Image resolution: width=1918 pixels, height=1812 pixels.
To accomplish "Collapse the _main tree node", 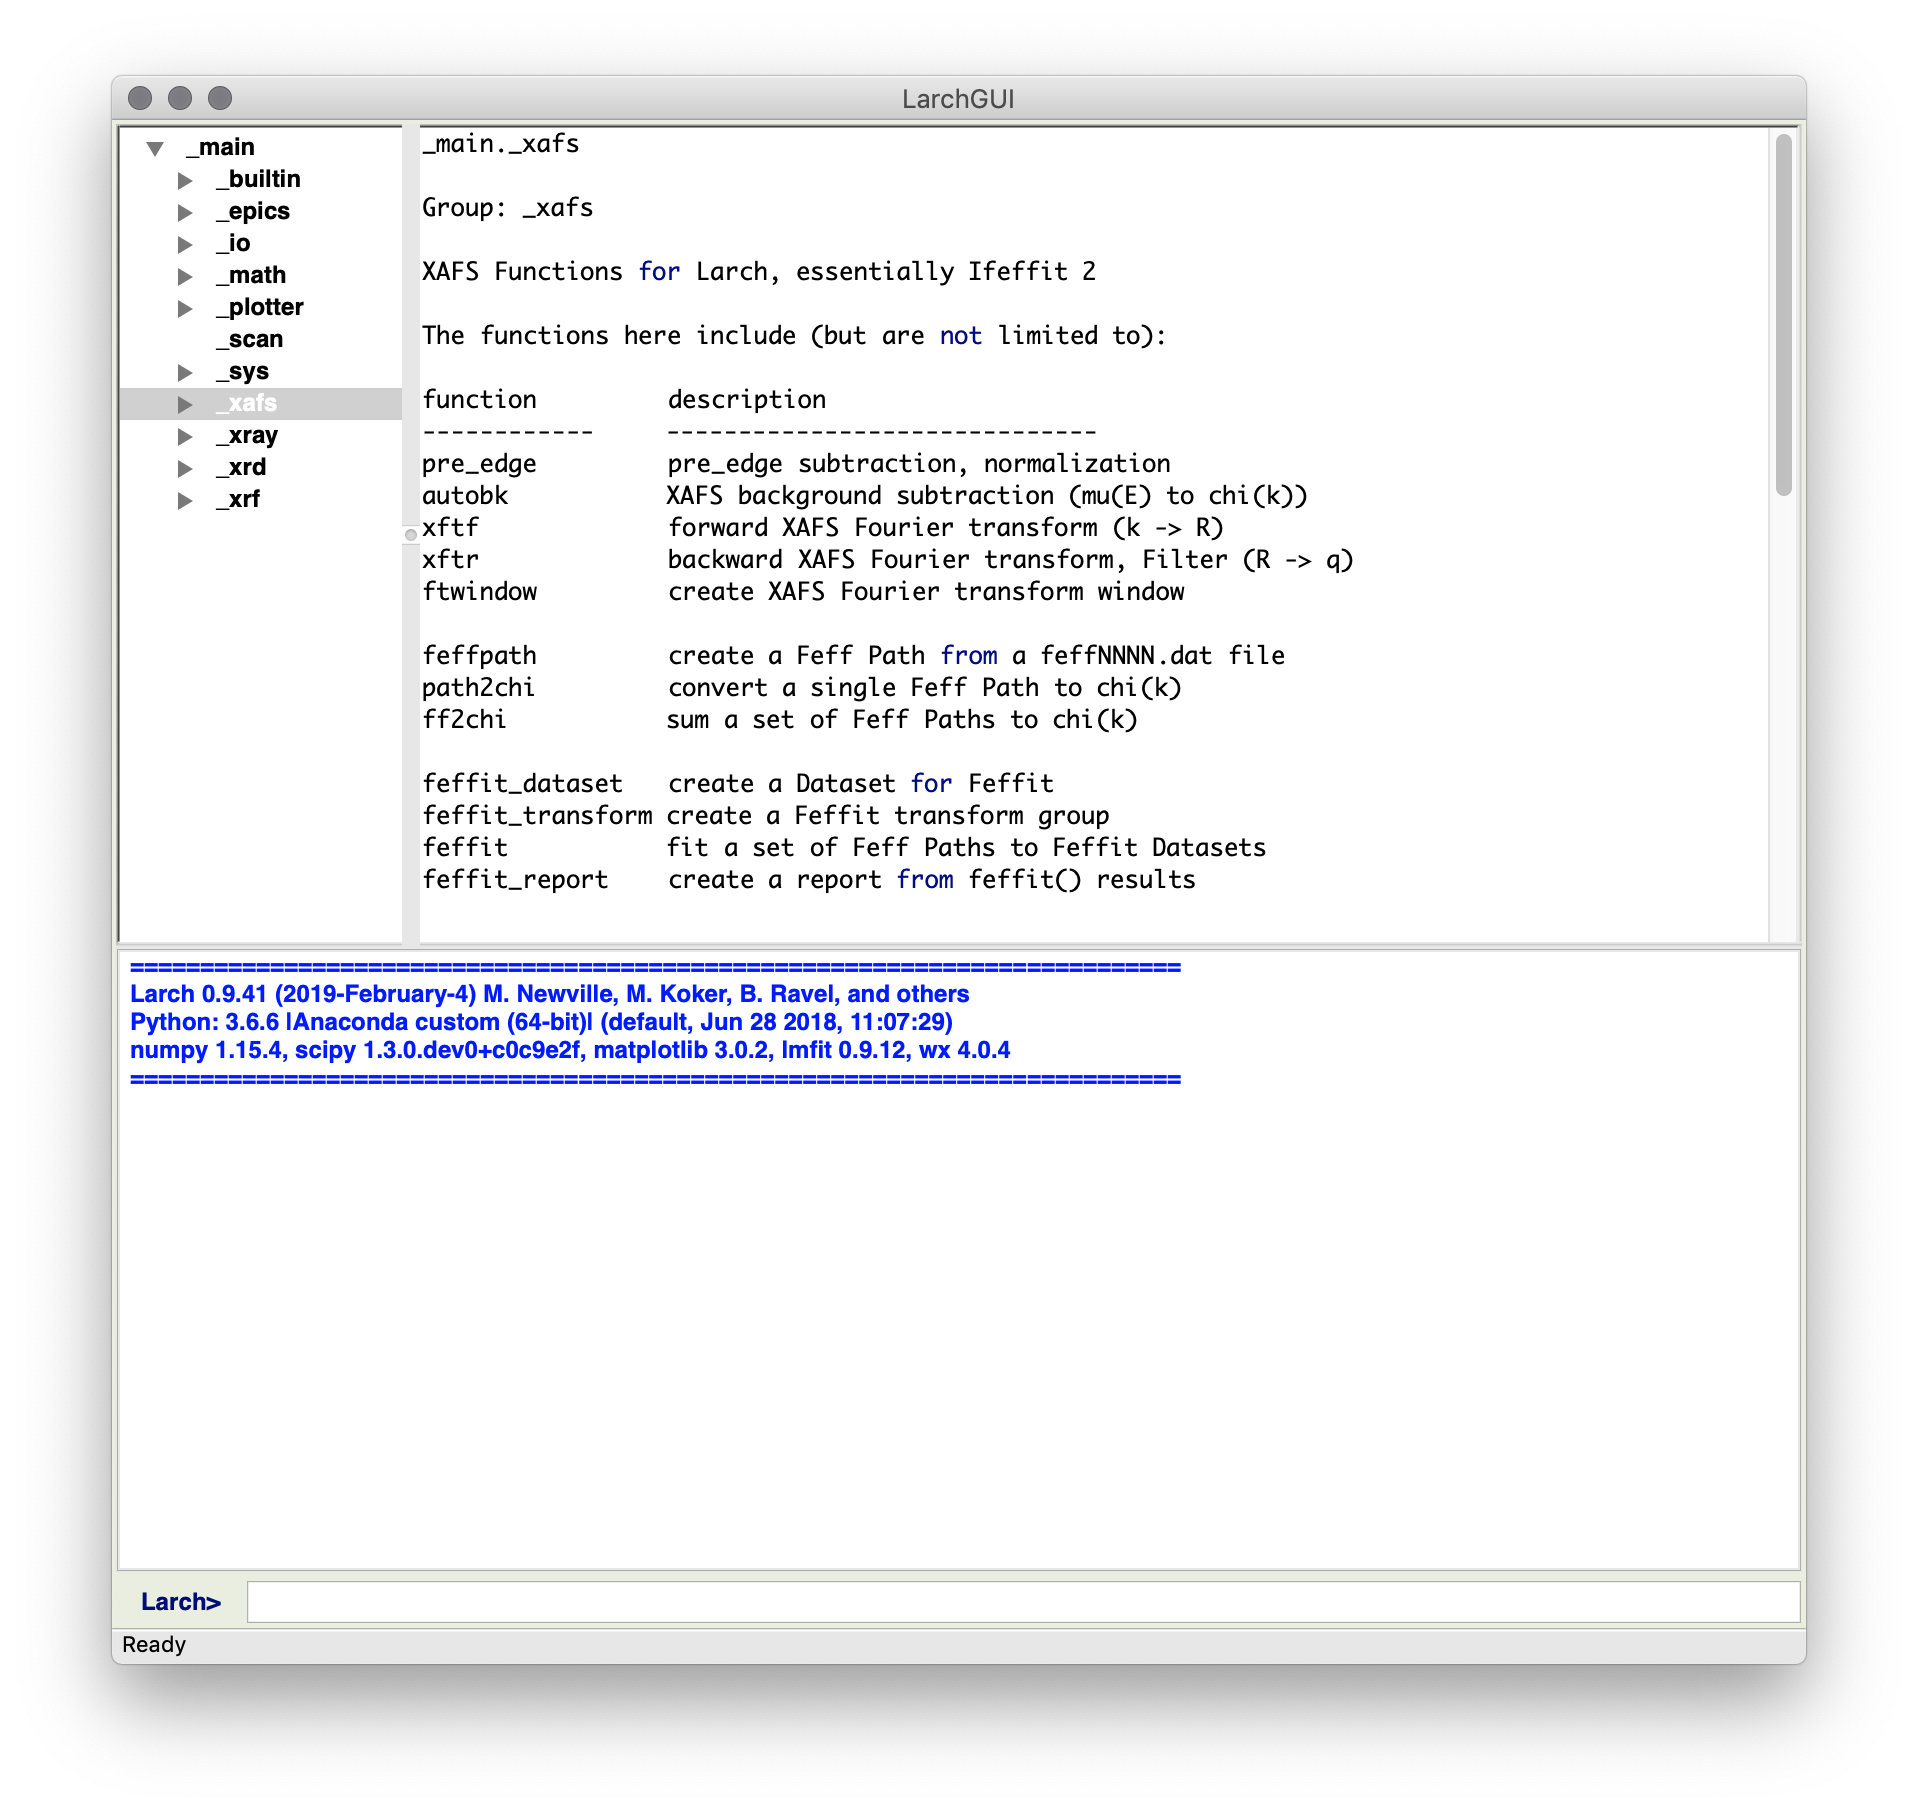I will 155,148.
